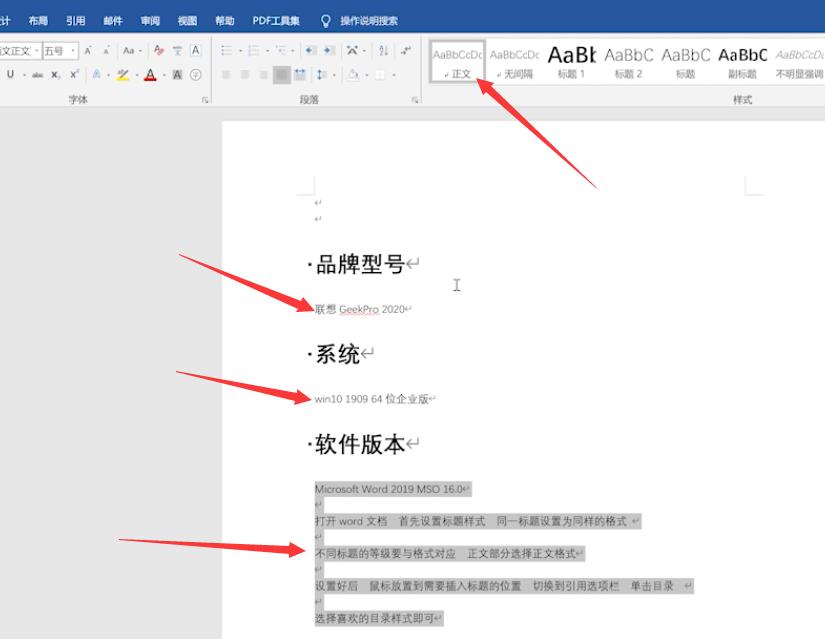Image resolution: width=825 pixels, height=639 pixels.
Task: Click the enclosed characters icon
Action: click(195, 75)
